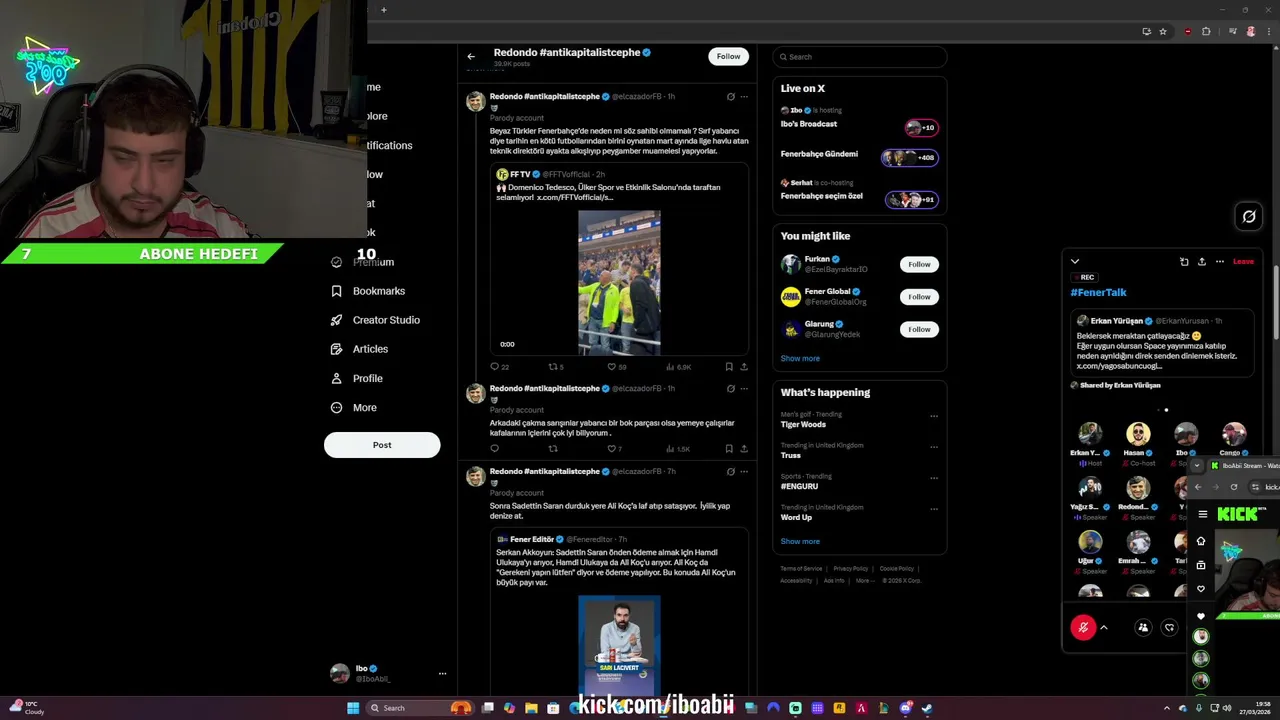
Task: Open options for the Truss trend
Action: (x=934, y=447)
